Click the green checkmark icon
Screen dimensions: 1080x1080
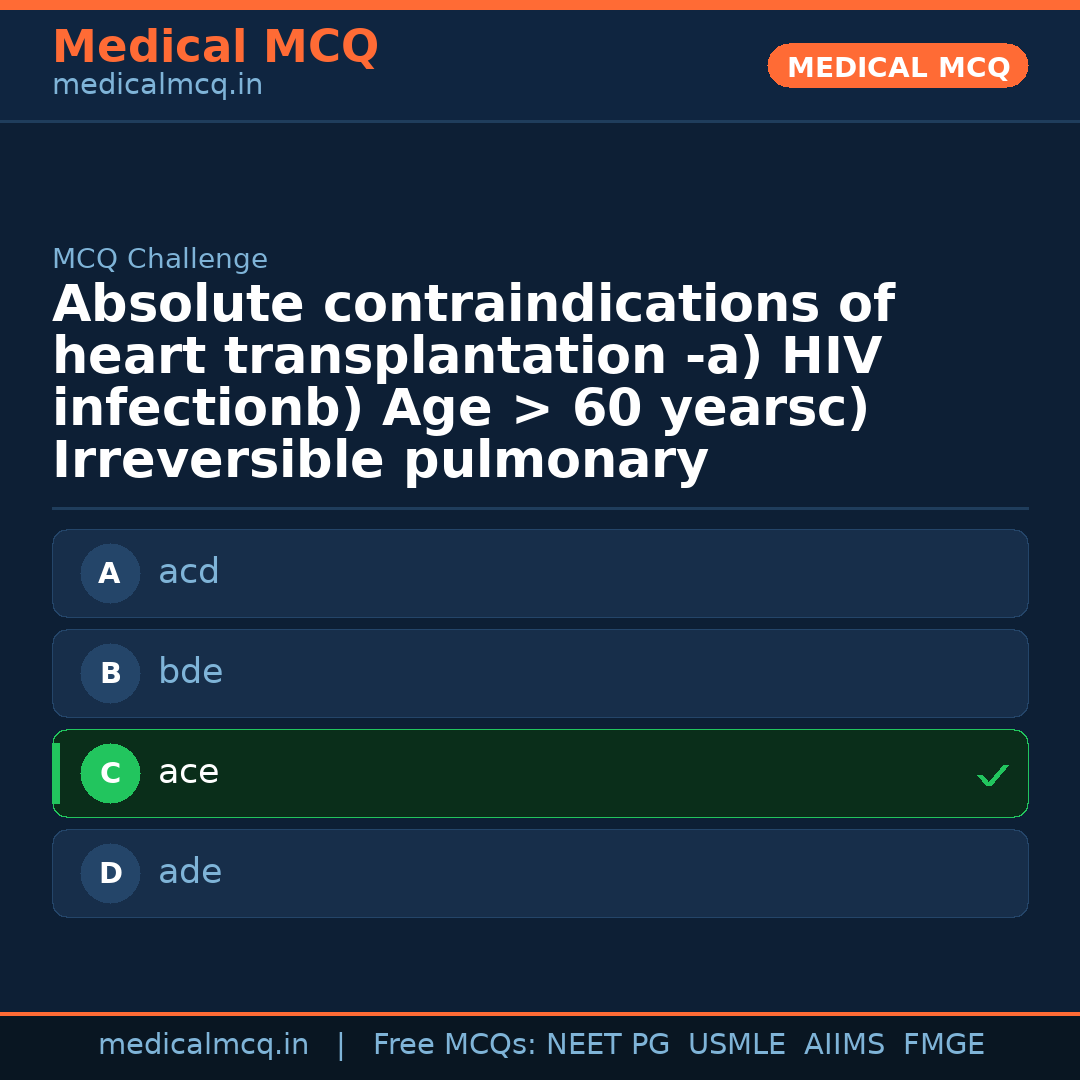[x=992, y=775]
